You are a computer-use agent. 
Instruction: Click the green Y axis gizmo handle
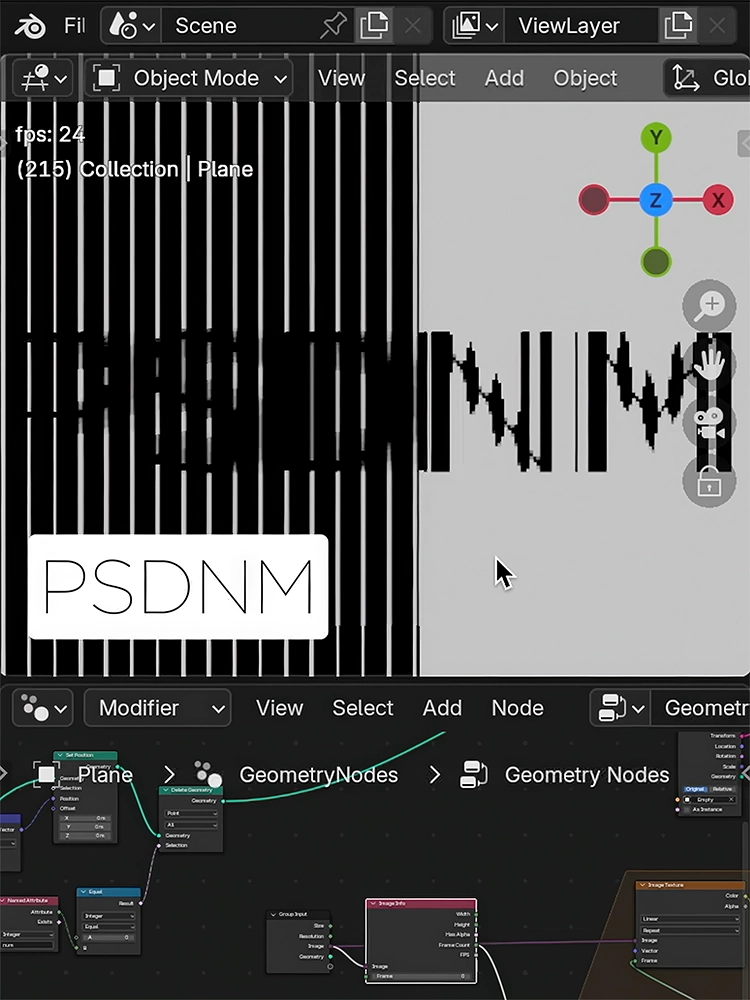tap(656, 137)
